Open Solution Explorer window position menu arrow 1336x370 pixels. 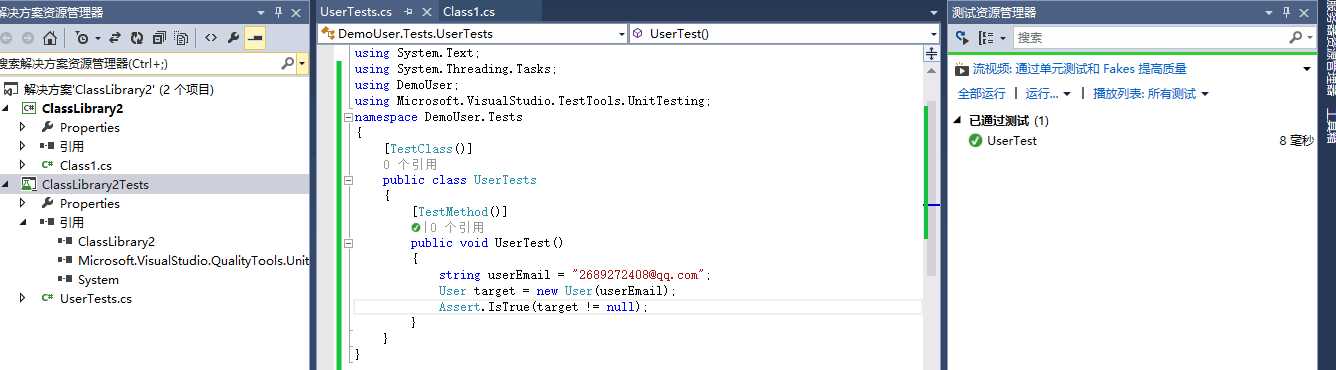260,12
